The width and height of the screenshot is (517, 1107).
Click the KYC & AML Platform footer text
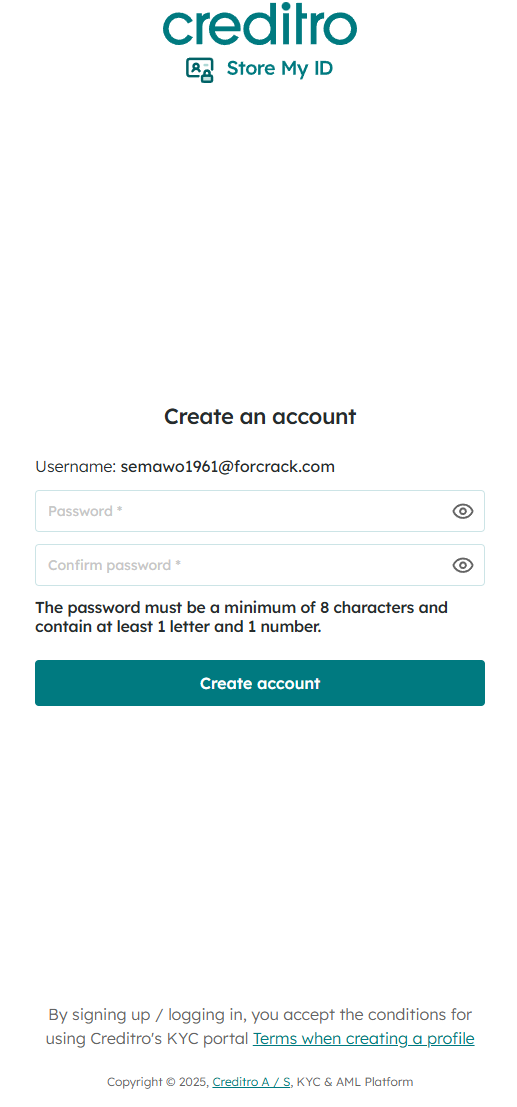[355, 1082]
